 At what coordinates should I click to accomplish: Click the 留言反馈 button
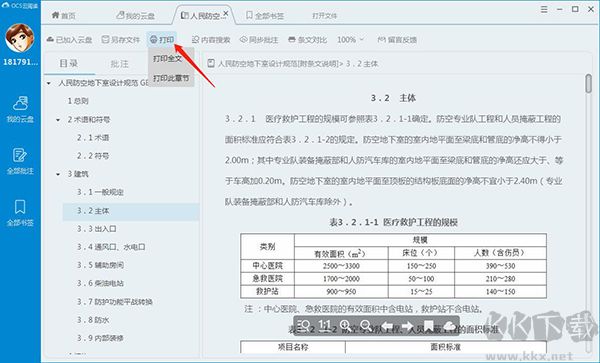397,40
